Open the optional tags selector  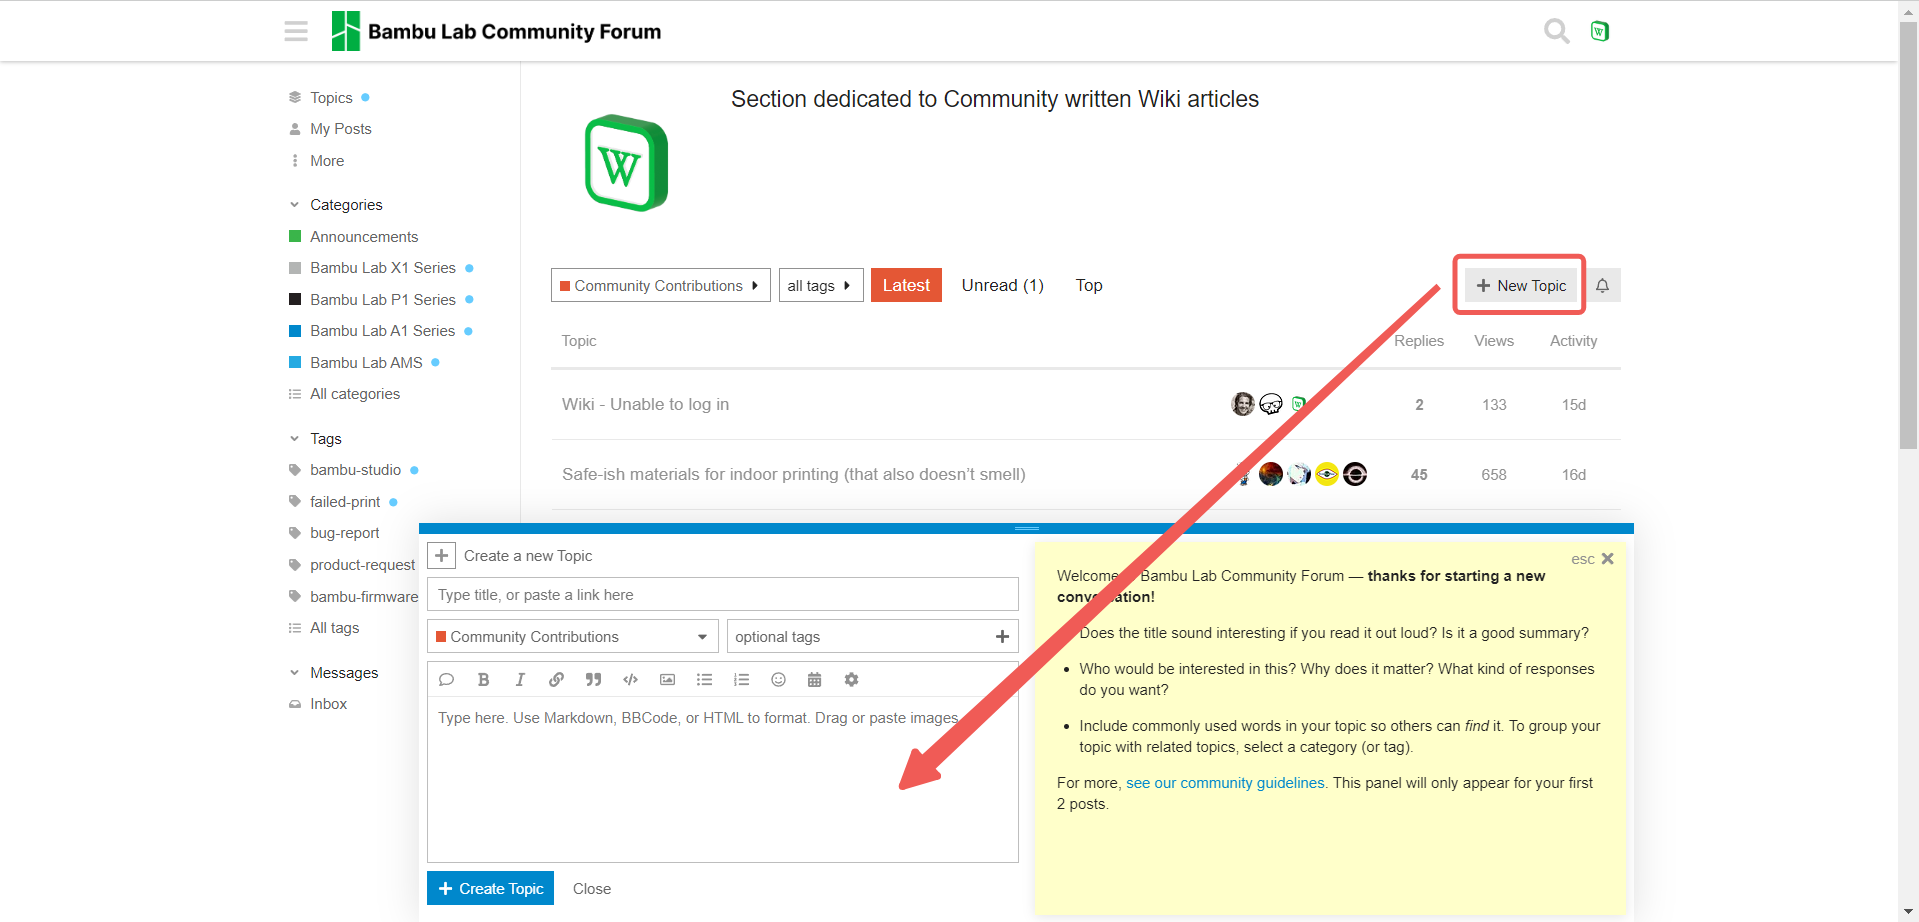(872, 637)
